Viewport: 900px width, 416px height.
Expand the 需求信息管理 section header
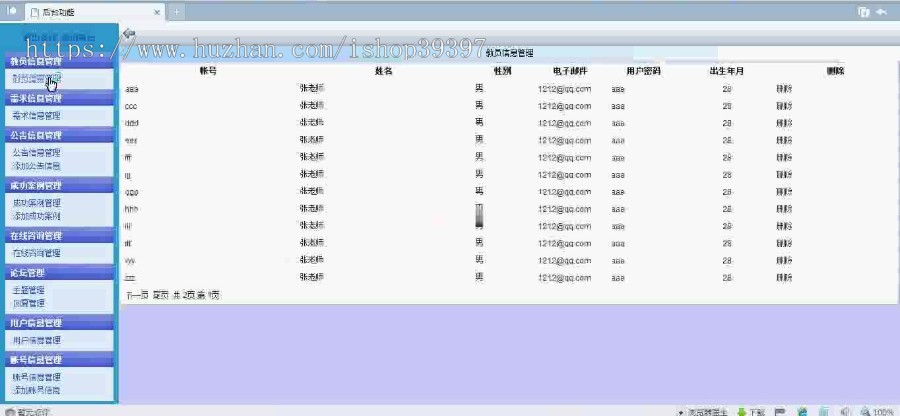click(59, 98)
